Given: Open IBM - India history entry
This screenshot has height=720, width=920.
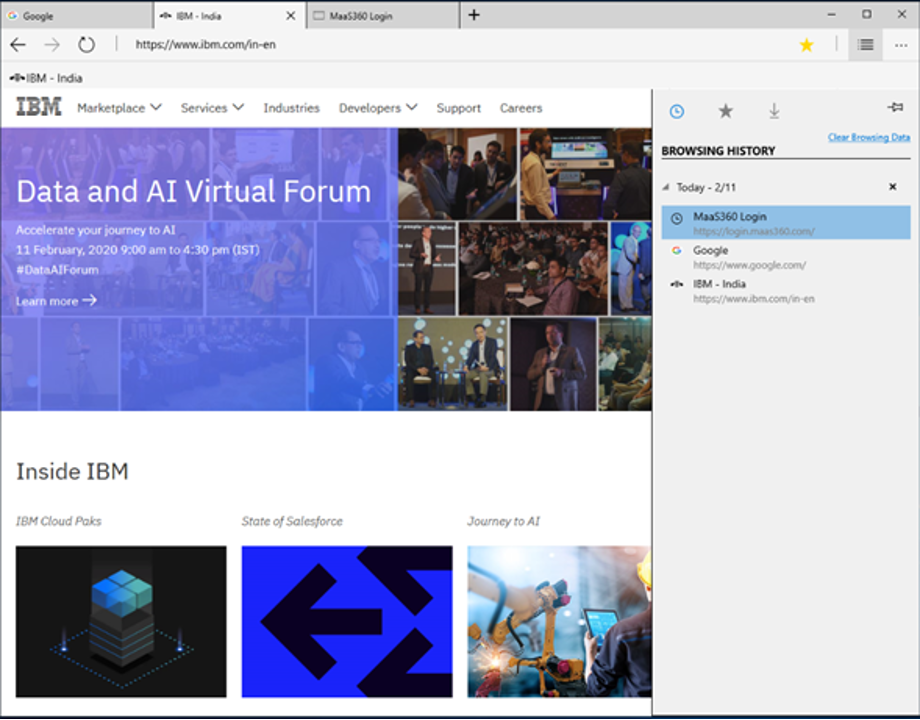Looking at the screenshot, I should click(786, 290).
